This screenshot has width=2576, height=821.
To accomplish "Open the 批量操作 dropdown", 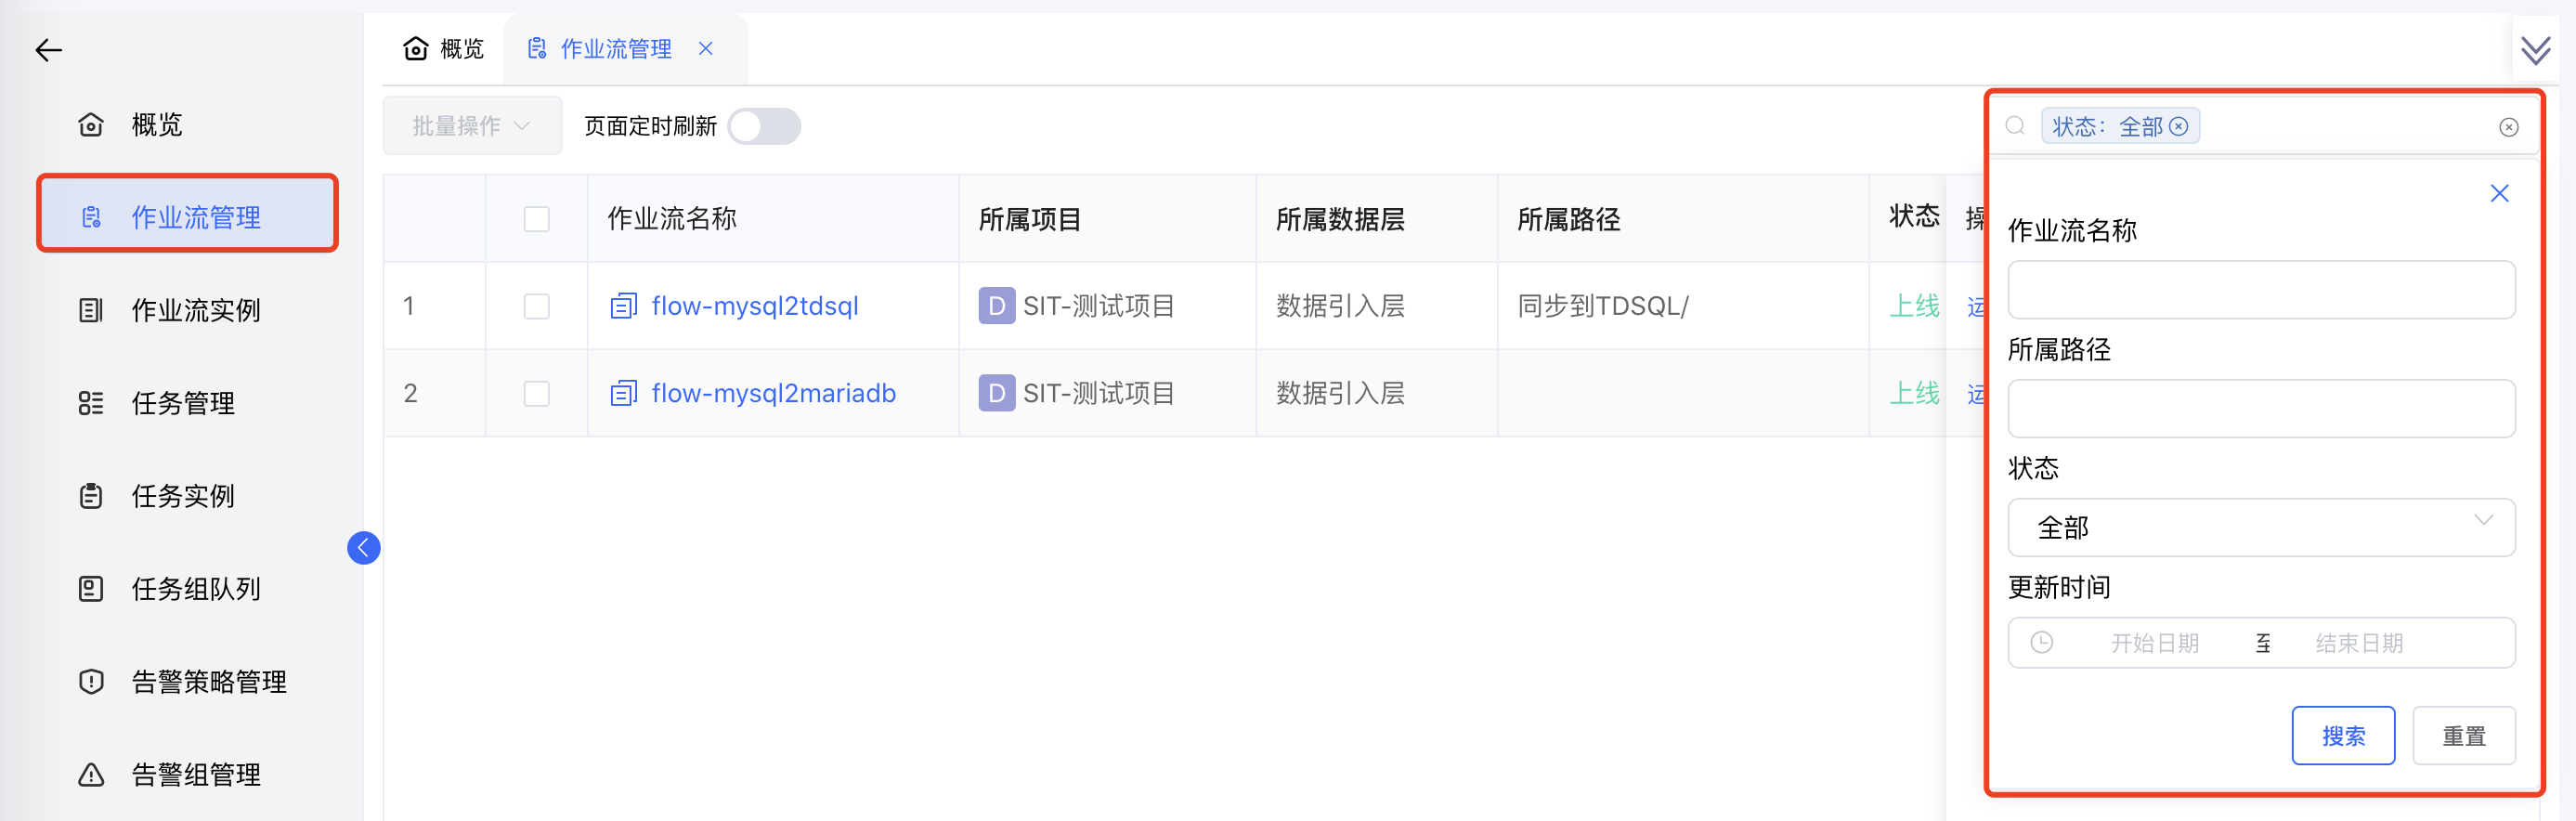I will (x=471, y=125).
